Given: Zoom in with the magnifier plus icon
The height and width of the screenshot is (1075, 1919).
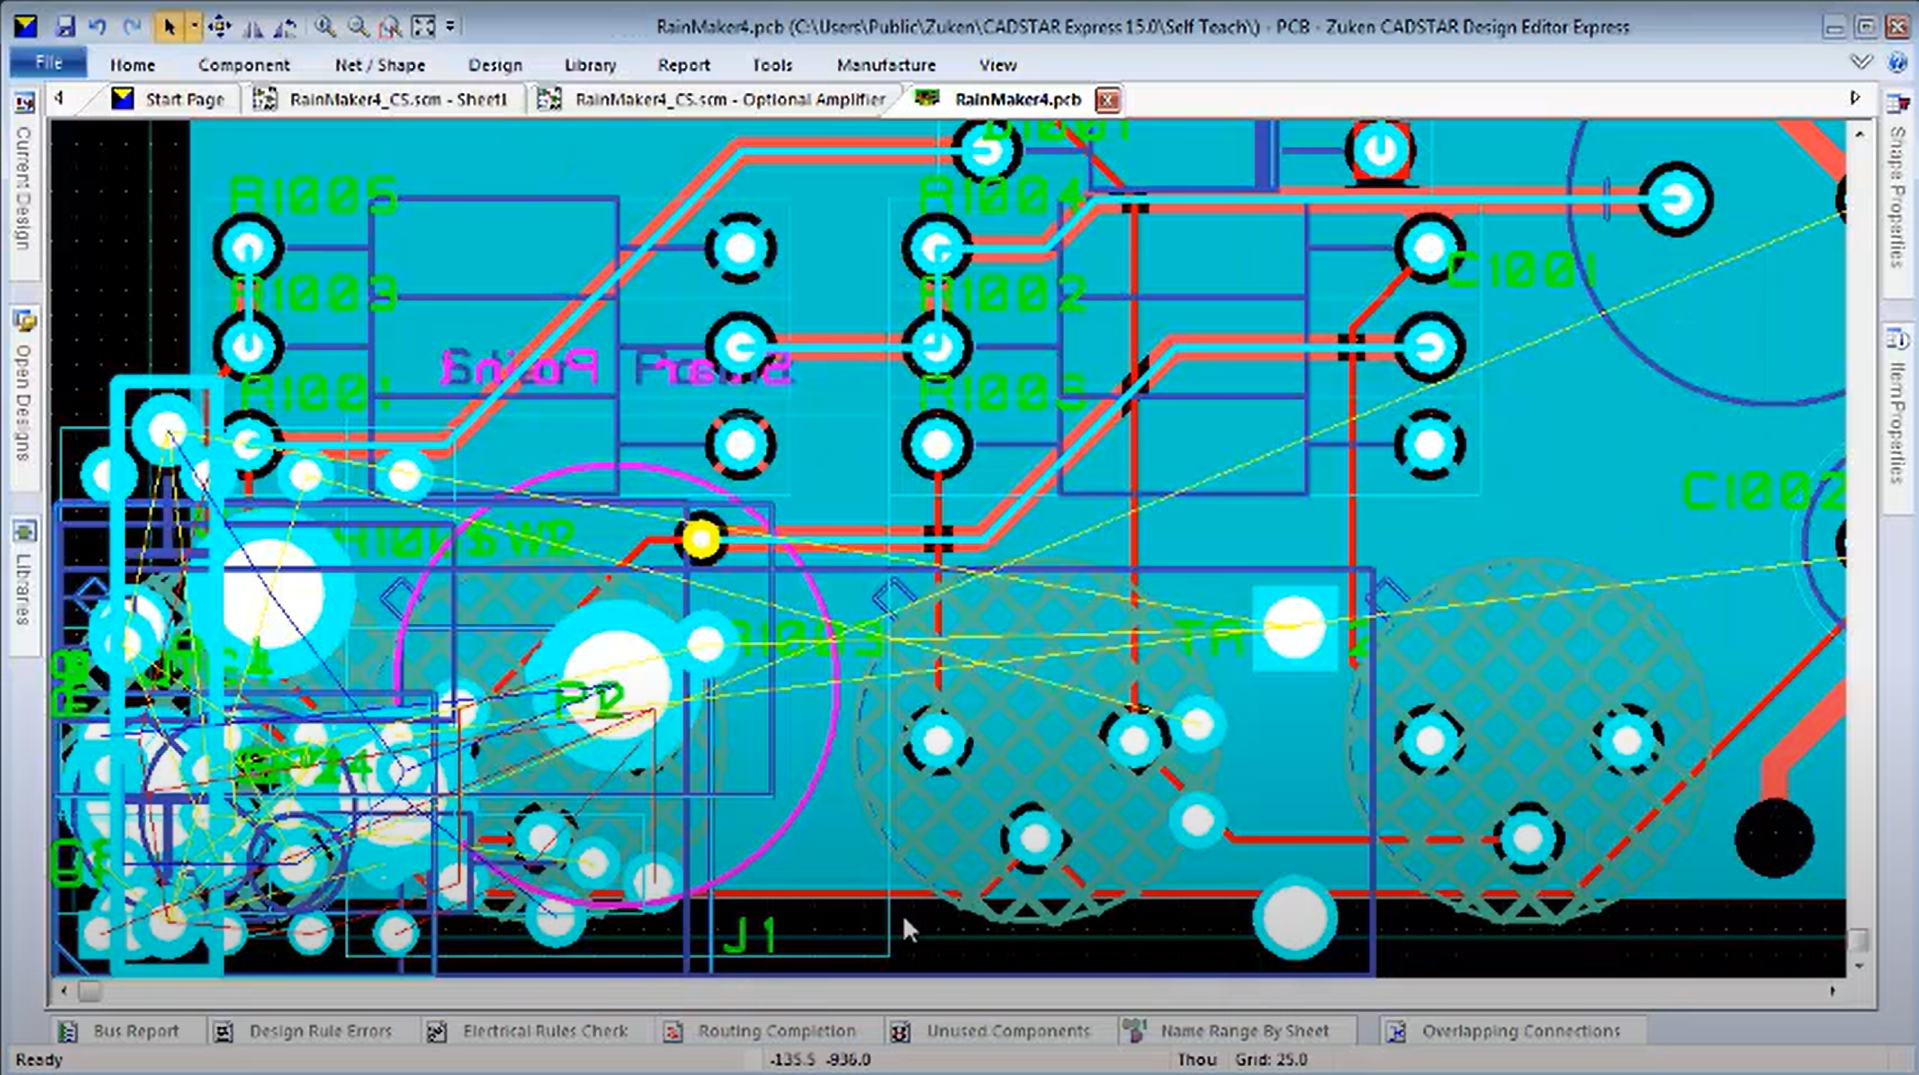Looking at the screenshot, I should 325,27.
